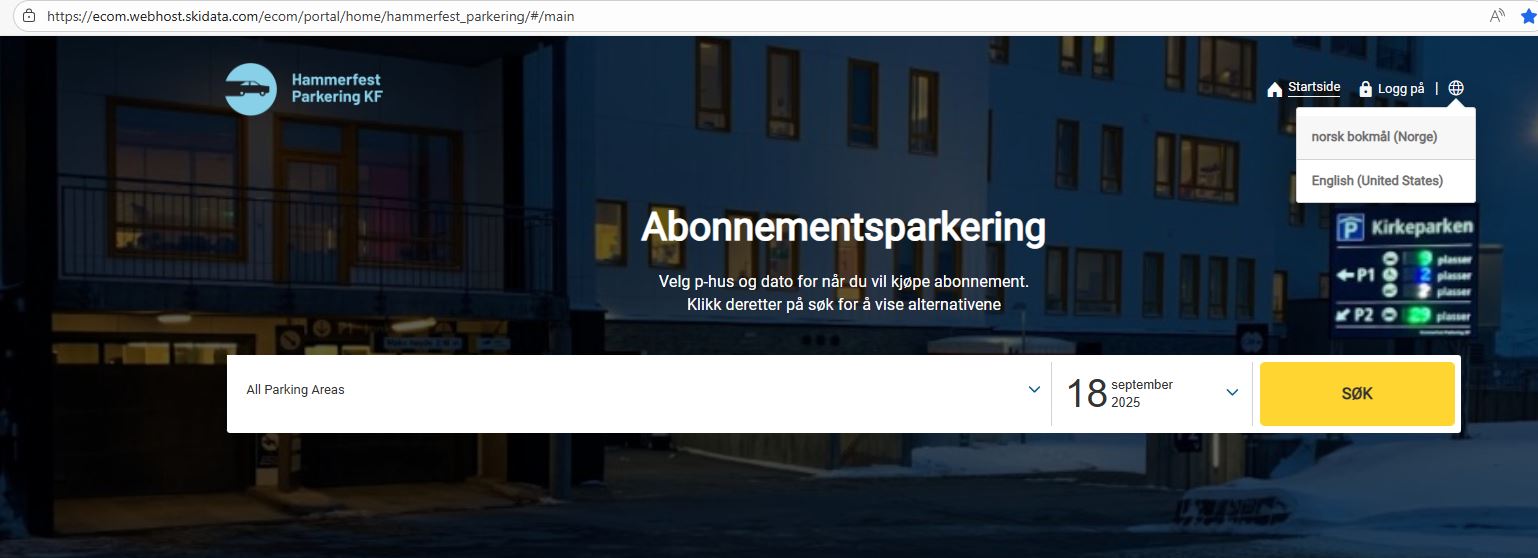This screenshot has width=1538, height=558.
Task: Click the house icon beside Startside
Action: (1274, 89)
